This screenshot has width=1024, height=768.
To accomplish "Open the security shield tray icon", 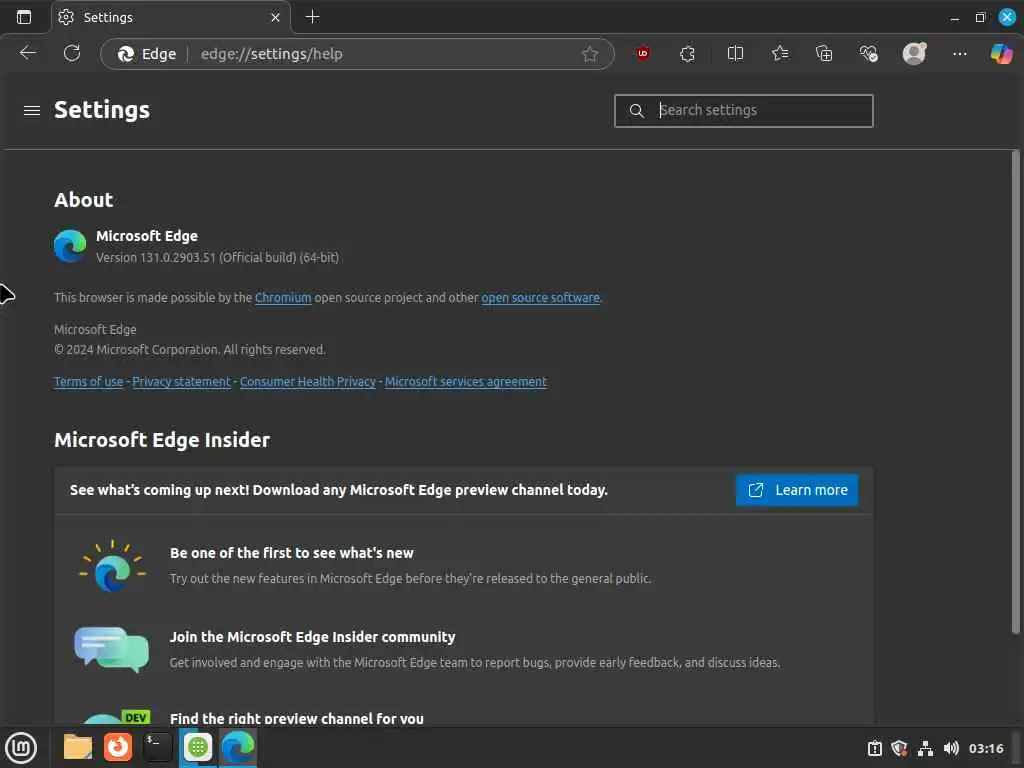I will (899, 748).
